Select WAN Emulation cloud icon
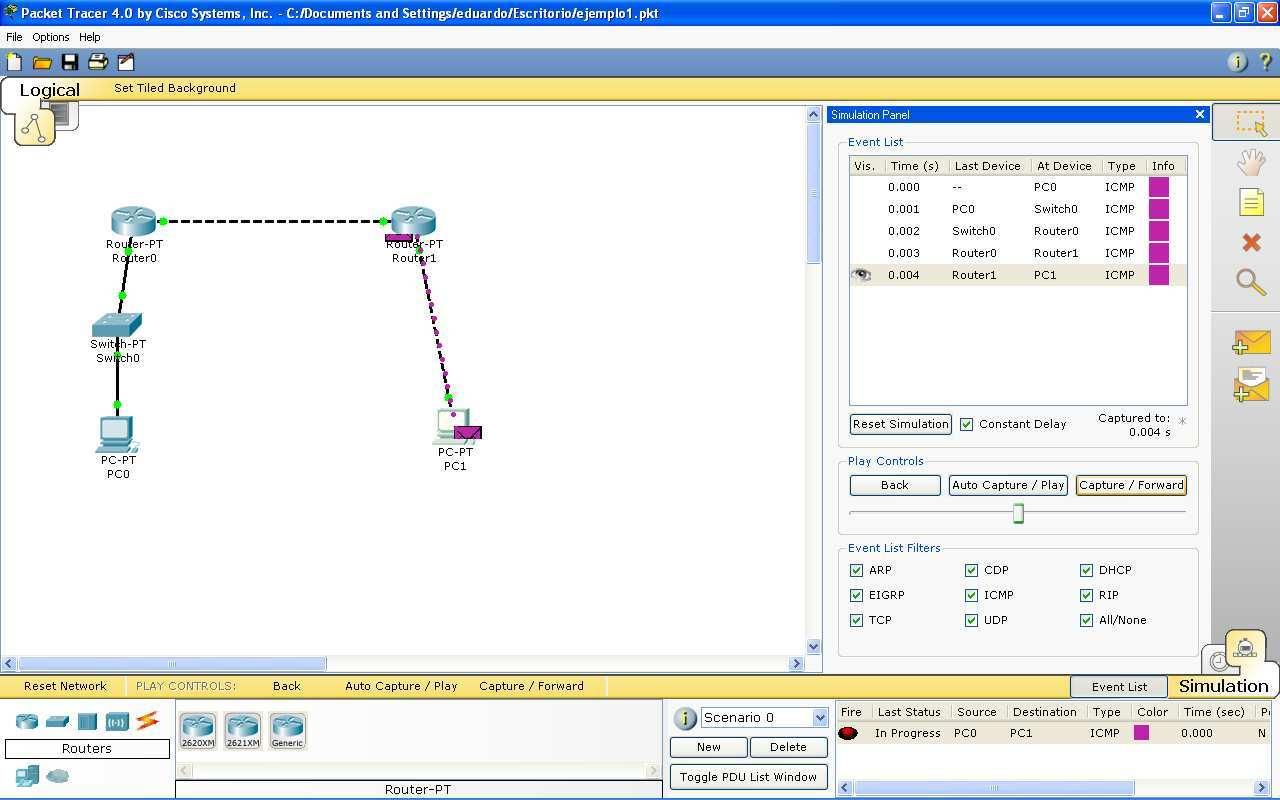The image size is (1280, 800). point(58,775)
